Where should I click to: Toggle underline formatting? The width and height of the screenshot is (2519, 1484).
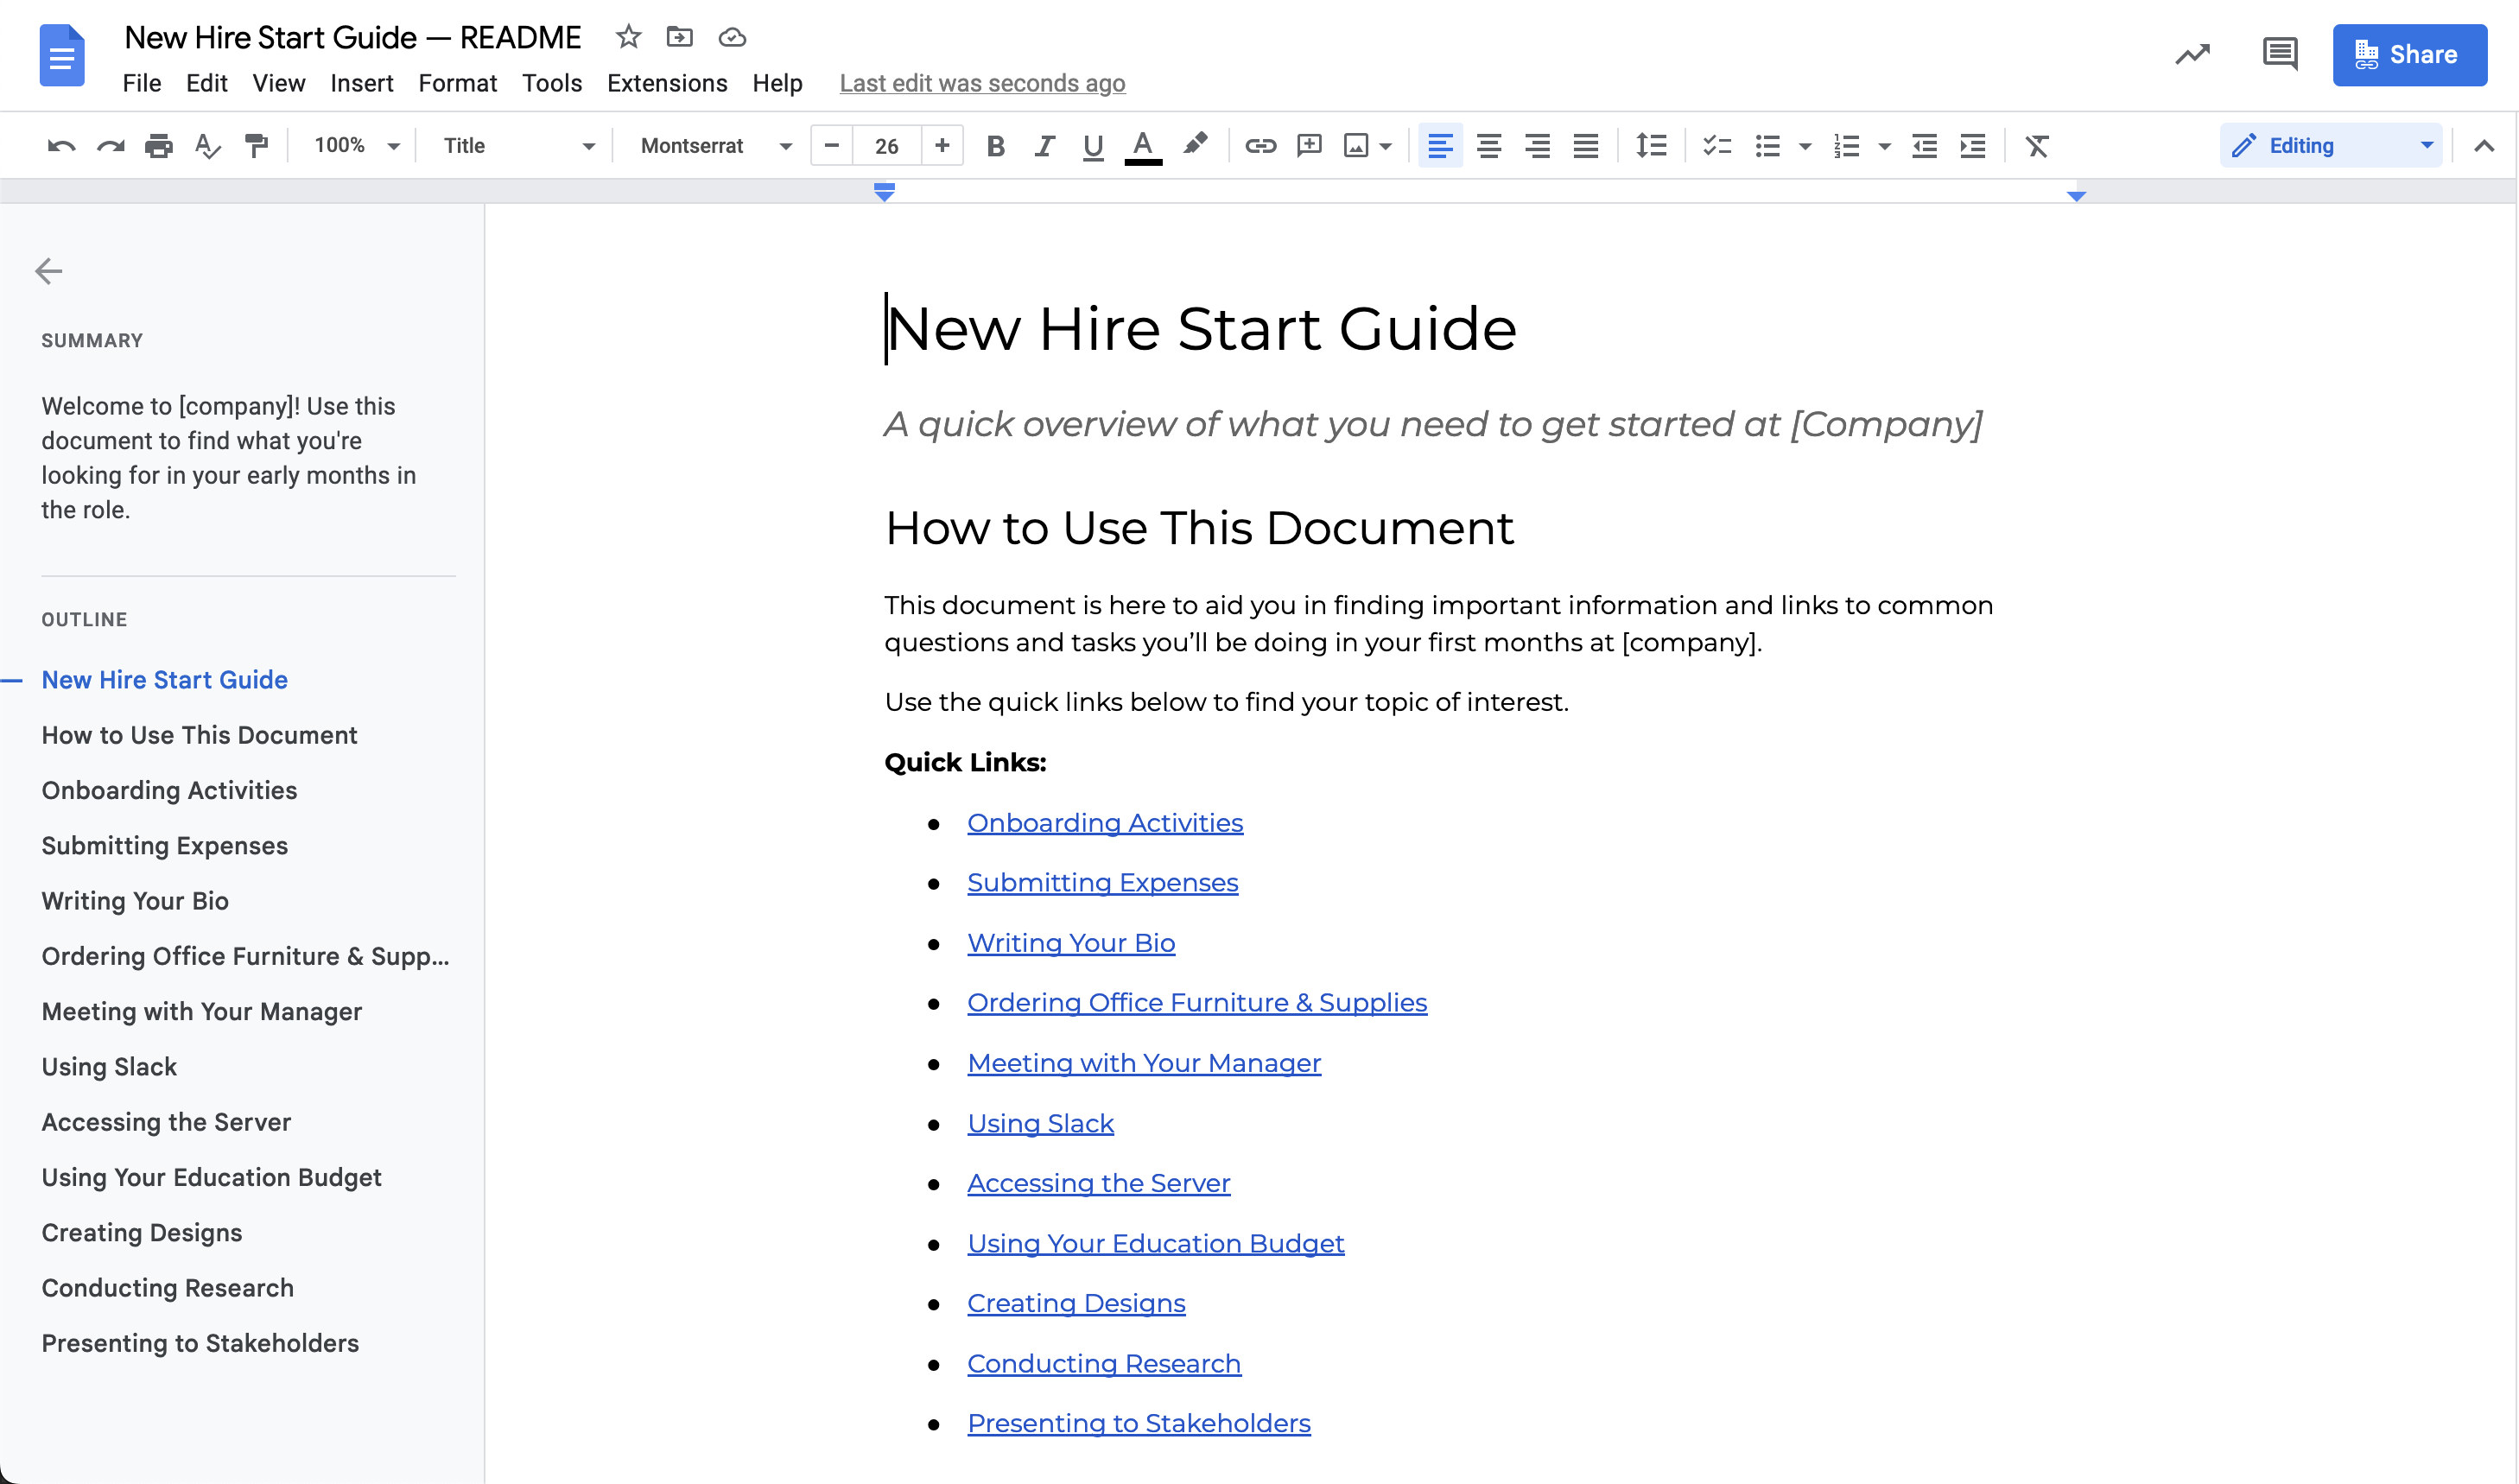[x=1092, y=146]
